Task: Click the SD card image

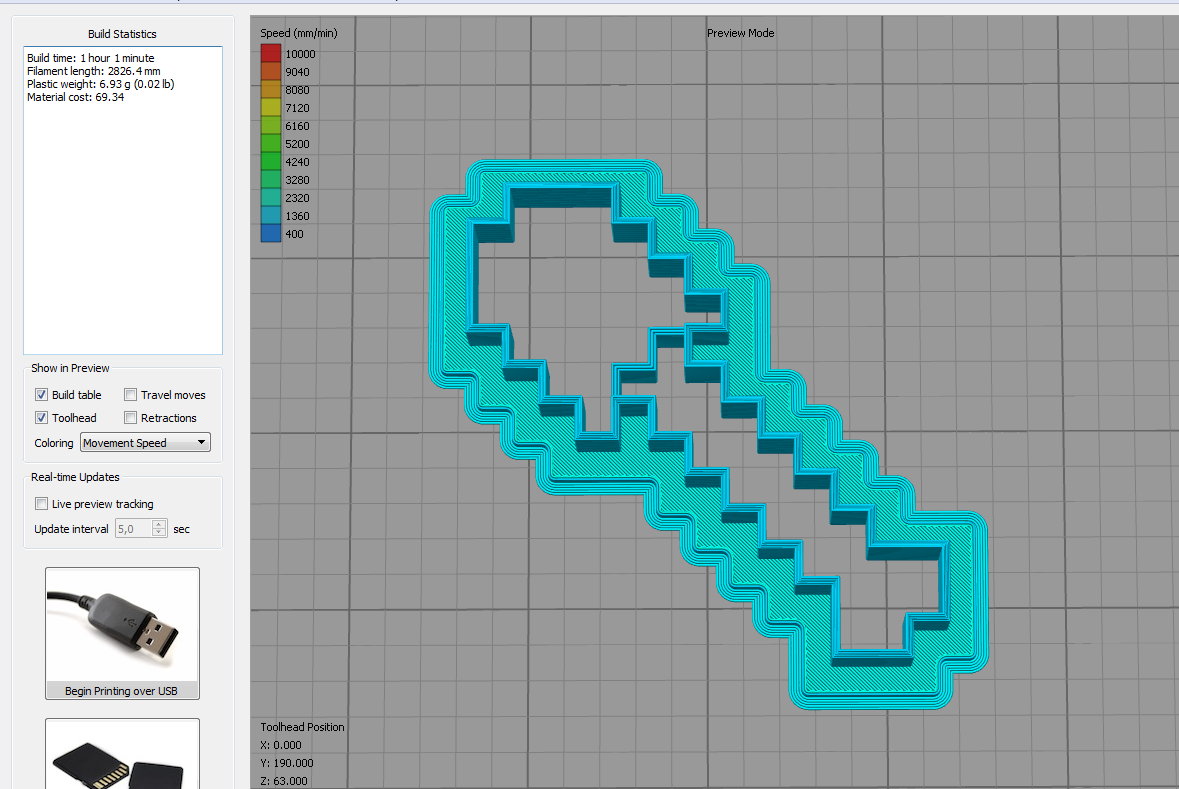Action: [122, 754]
